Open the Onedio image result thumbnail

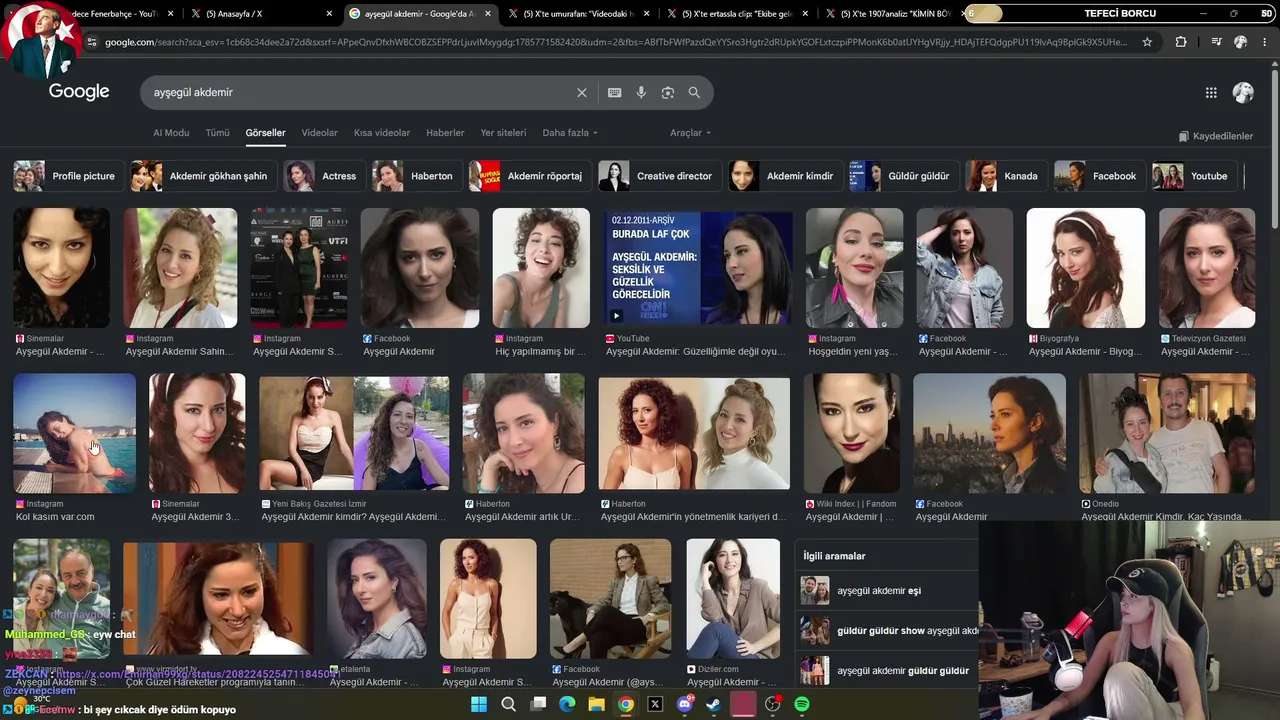click(x=1167, y=433)
